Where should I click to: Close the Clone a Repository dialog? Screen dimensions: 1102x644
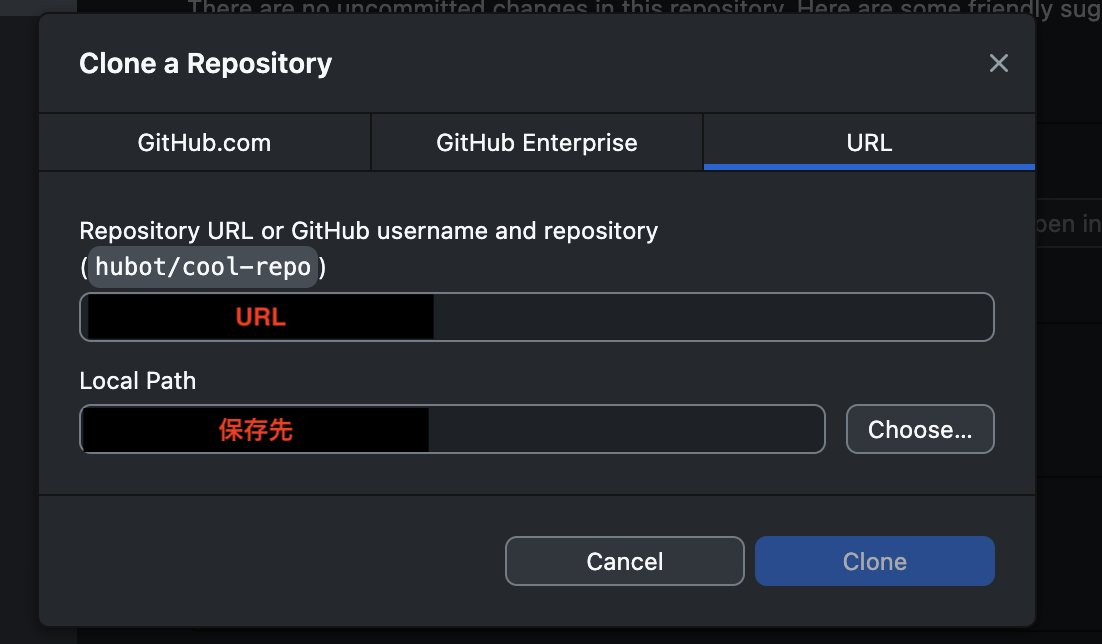tap(998, 64)
